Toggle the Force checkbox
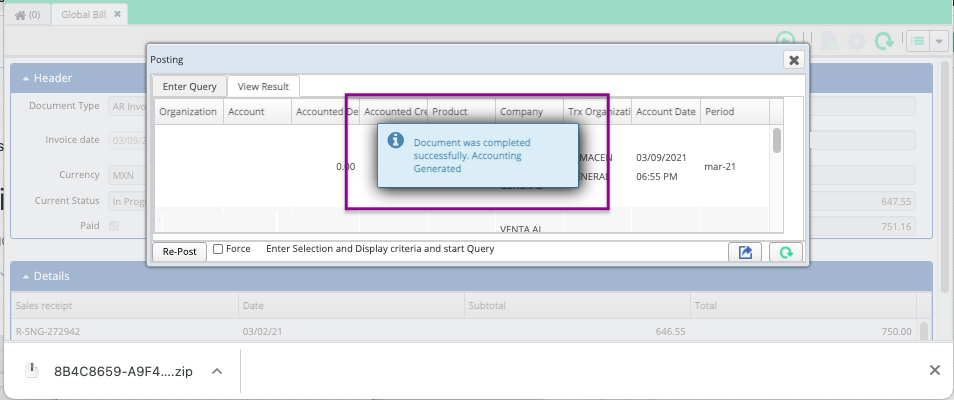 pyautogui.click(x=218, y=249)
